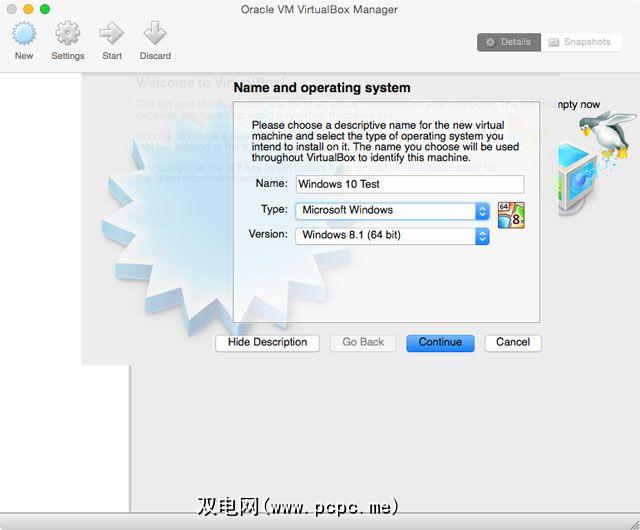
Task: Switch to the Details view
Action: tap(509, 42)
